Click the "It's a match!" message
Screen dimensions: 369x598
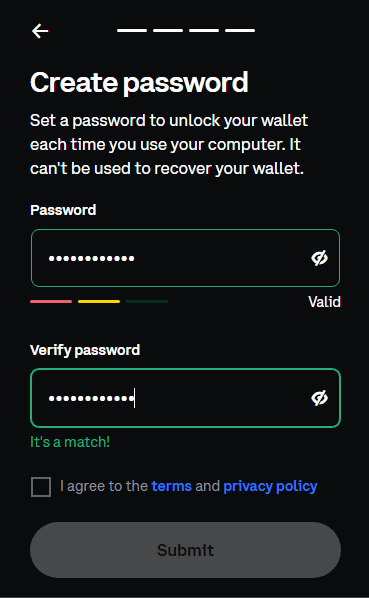70,442
